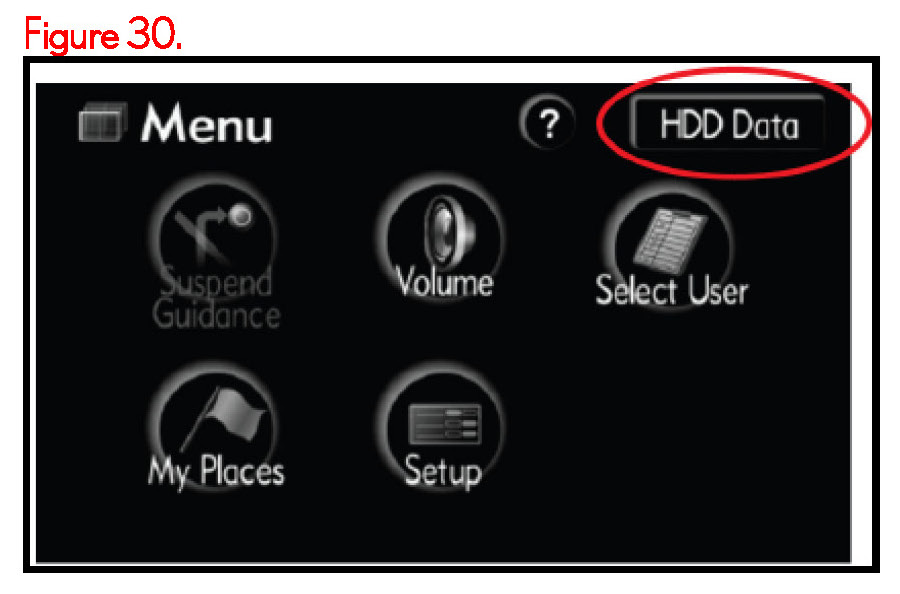Click the Setup text label
Image resolution: width=900 pixels, height=594 pixels.
coord(443,472)
